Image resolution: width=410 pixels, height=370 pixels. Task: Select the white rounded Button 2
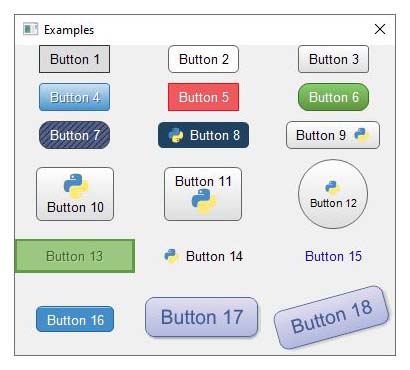tap(204, 59)
